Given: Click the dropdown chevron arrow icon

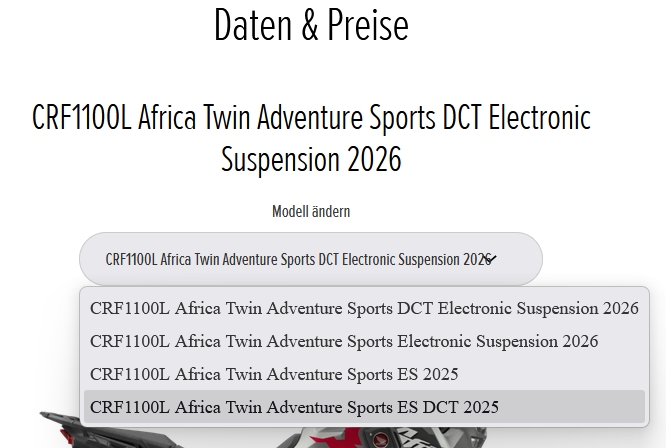Looking at the screenshot, I should (x=490, y=259).
